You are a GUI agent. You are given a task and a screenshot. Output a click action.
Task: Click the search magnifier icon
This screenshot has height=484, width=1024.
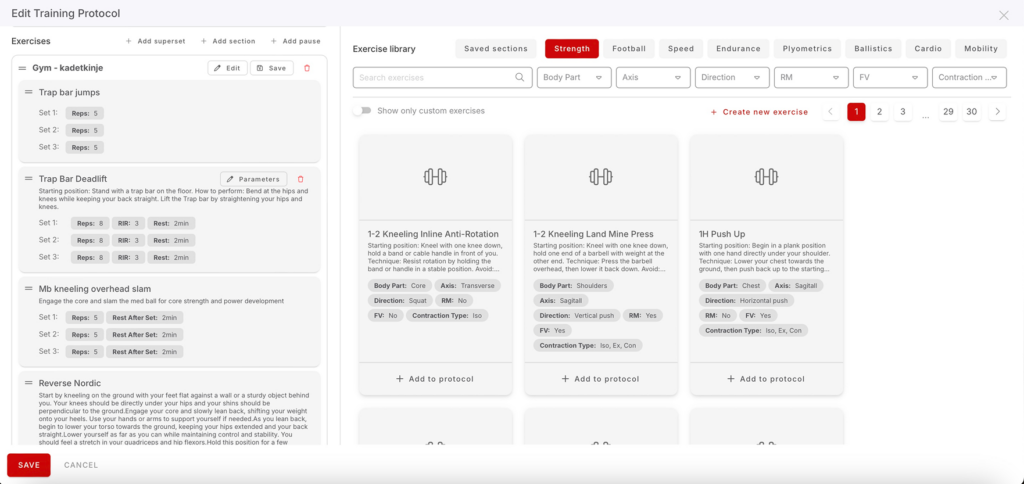(520, 77)
